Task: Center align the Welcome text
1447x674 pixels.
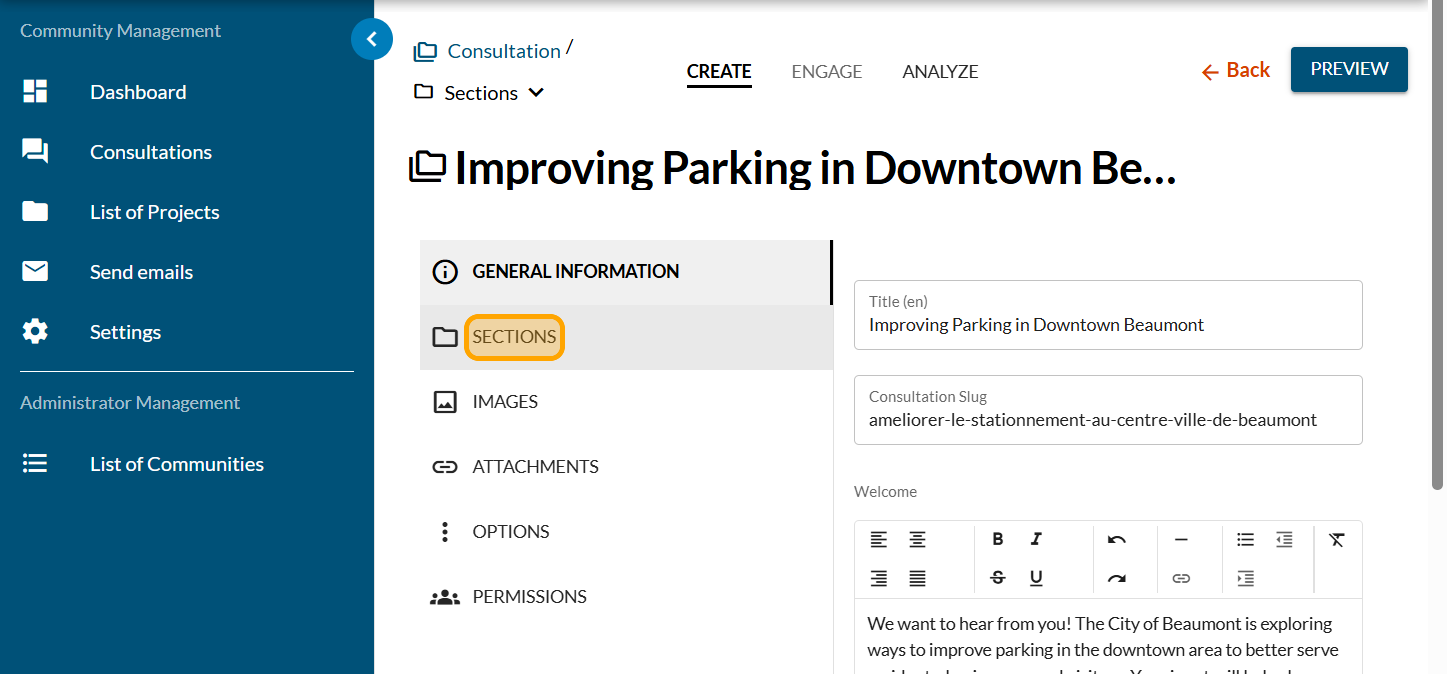Action: 917,540
